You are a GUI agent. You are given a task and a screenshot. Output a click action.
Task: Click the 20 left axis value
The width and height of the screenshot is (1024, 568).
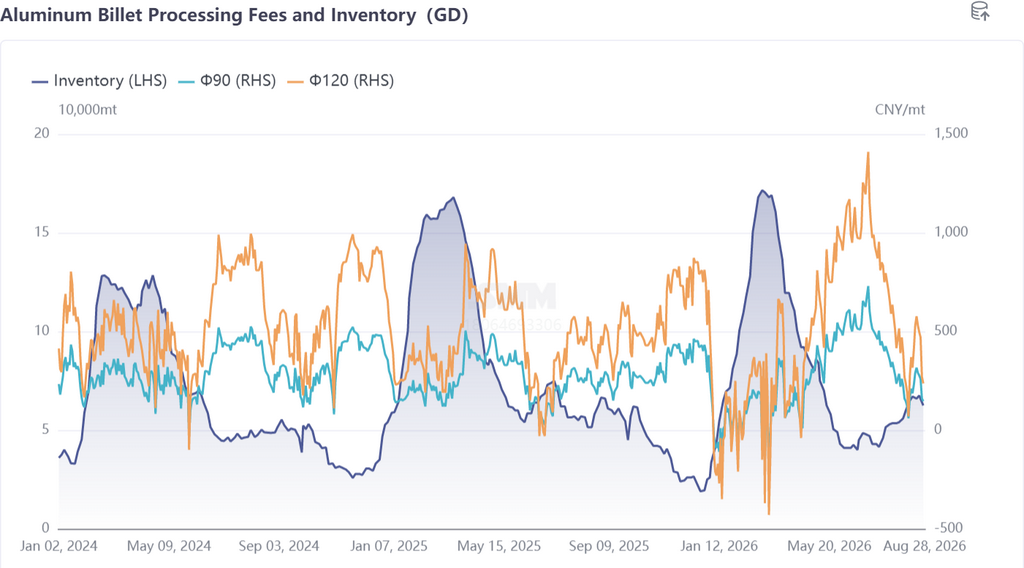point(42,133)
